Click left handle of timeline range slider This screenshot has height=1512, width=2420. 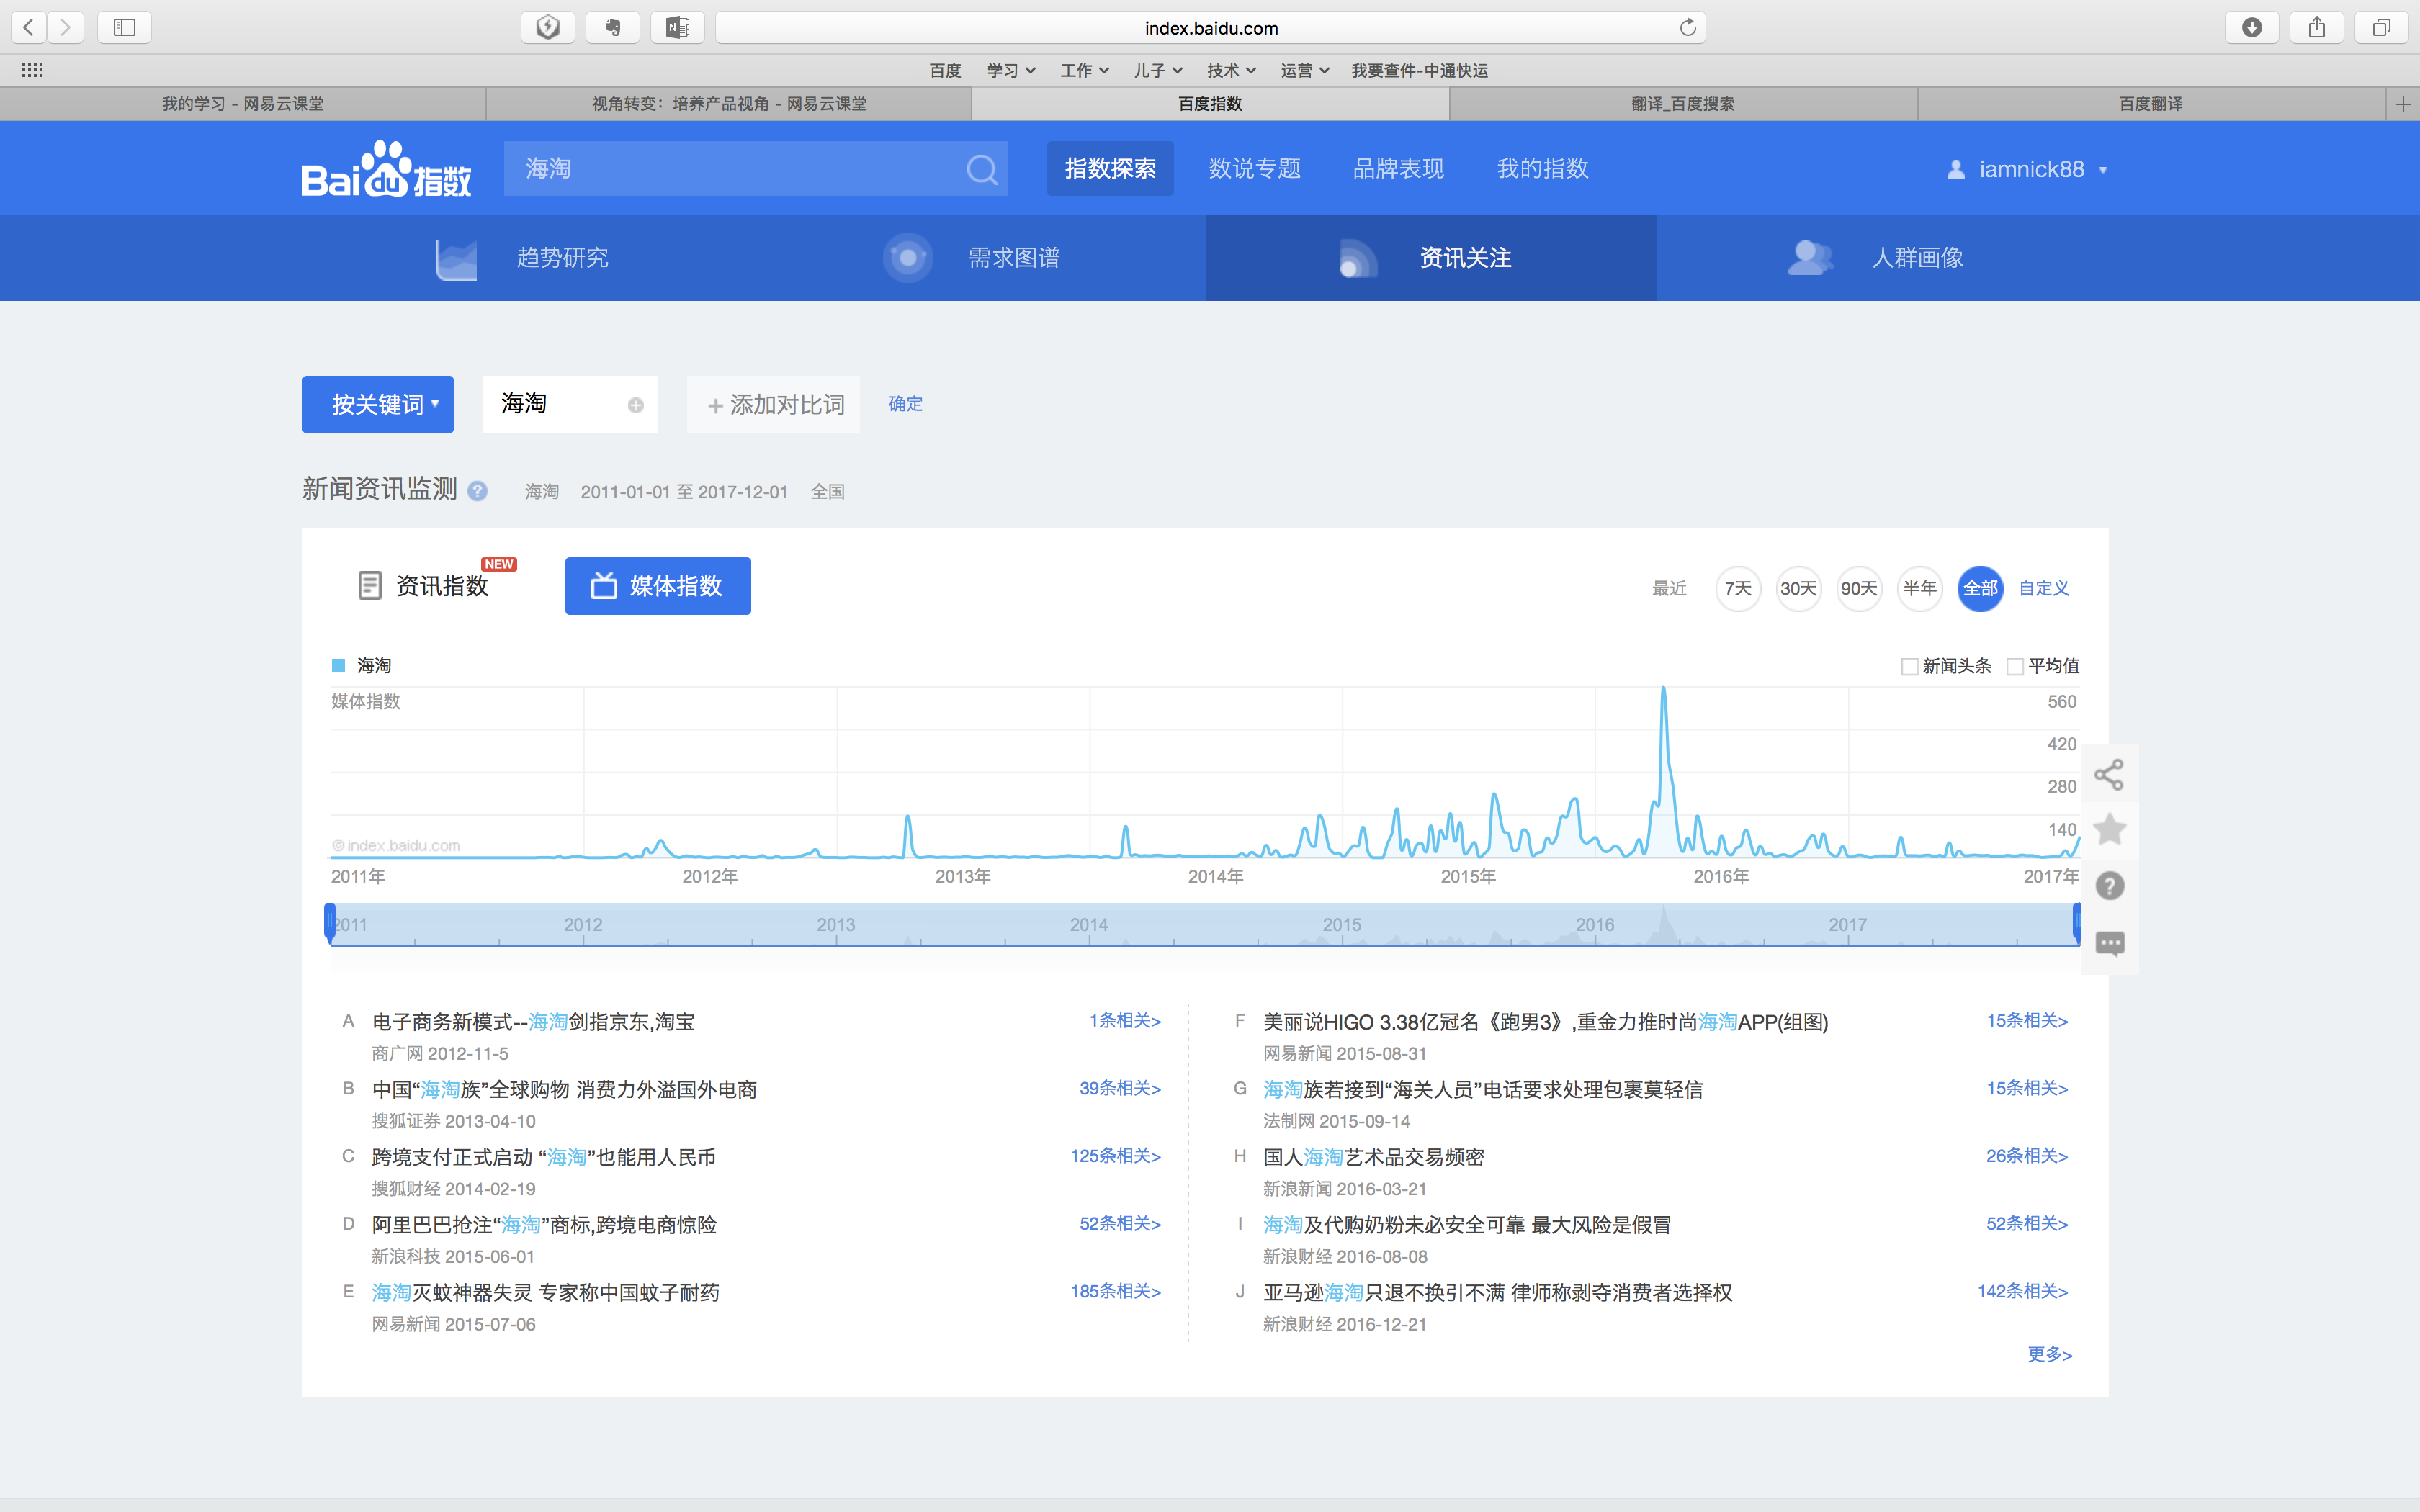[x=329, y=922]
